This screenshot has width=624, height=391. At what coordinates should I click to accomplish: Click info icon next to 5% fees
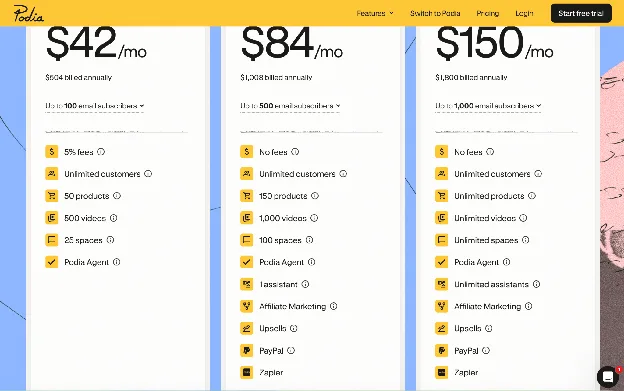[101, 152]
